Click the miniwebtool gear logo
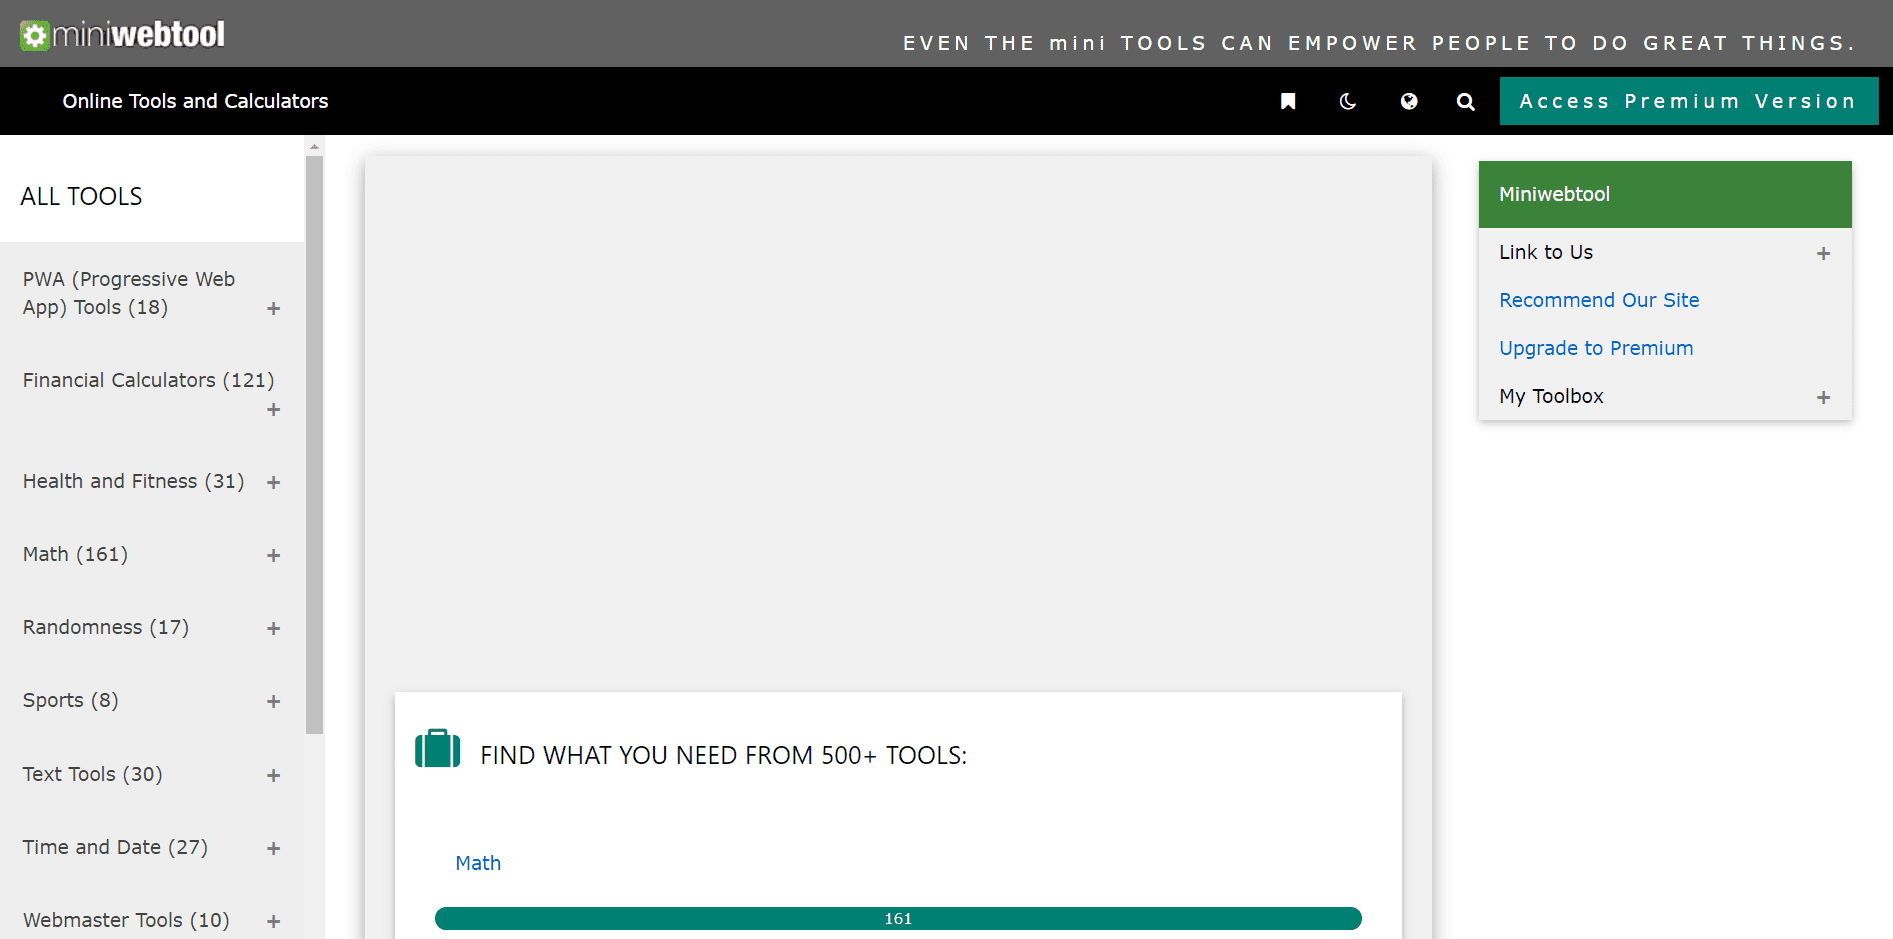The width and height of the screenshot is (1893, 939). coord(36,33)
